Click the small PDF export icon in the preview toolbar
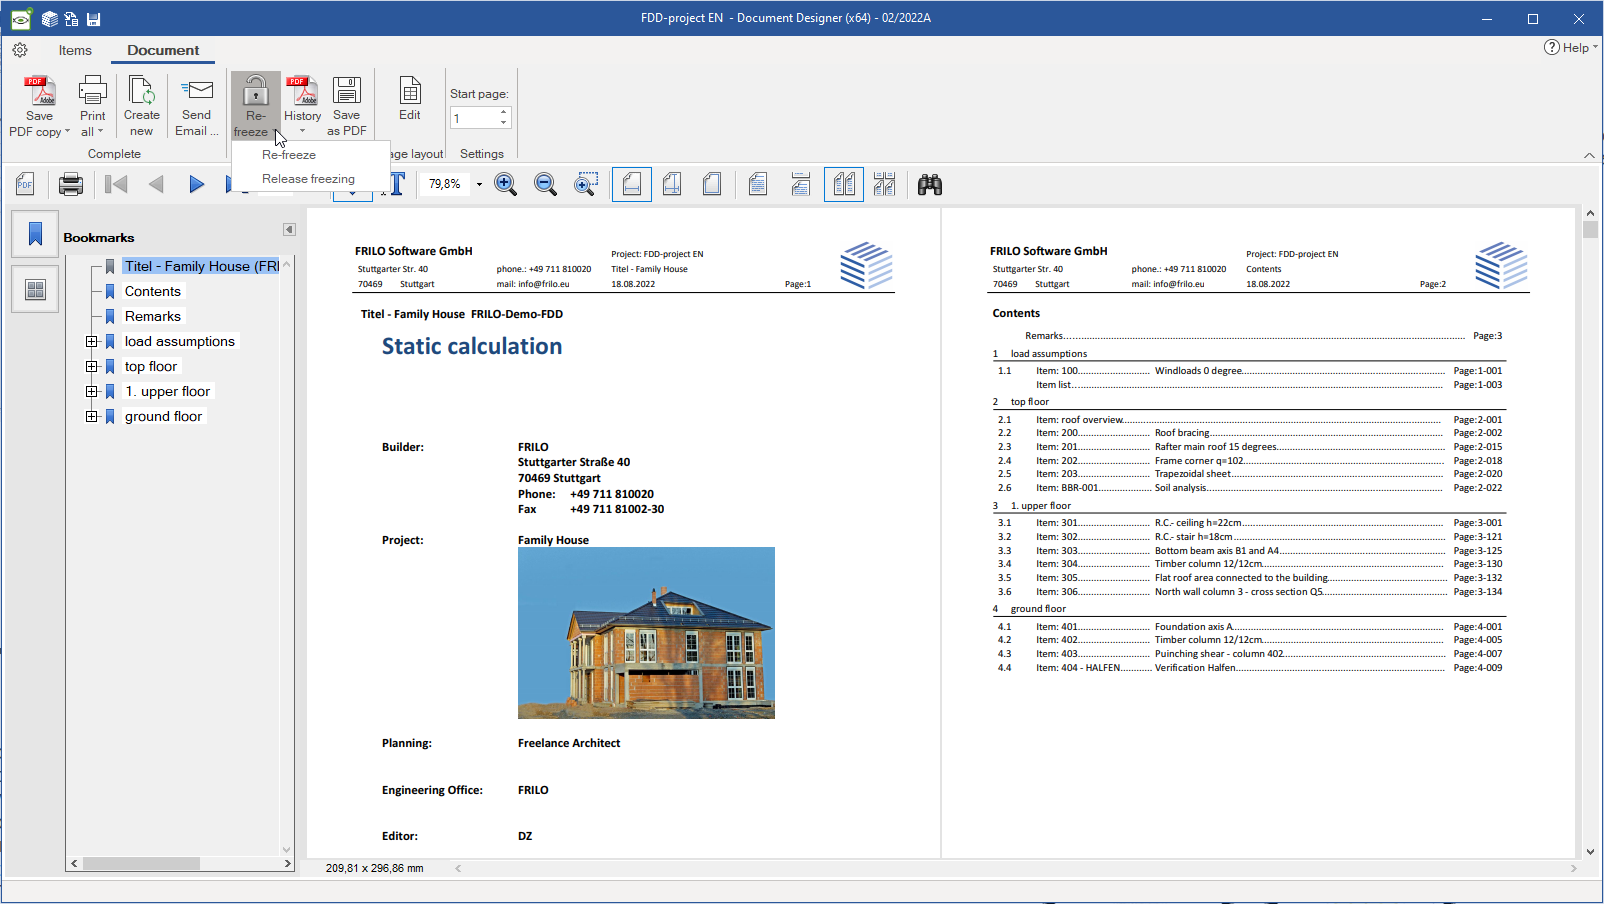 [25, 184]
